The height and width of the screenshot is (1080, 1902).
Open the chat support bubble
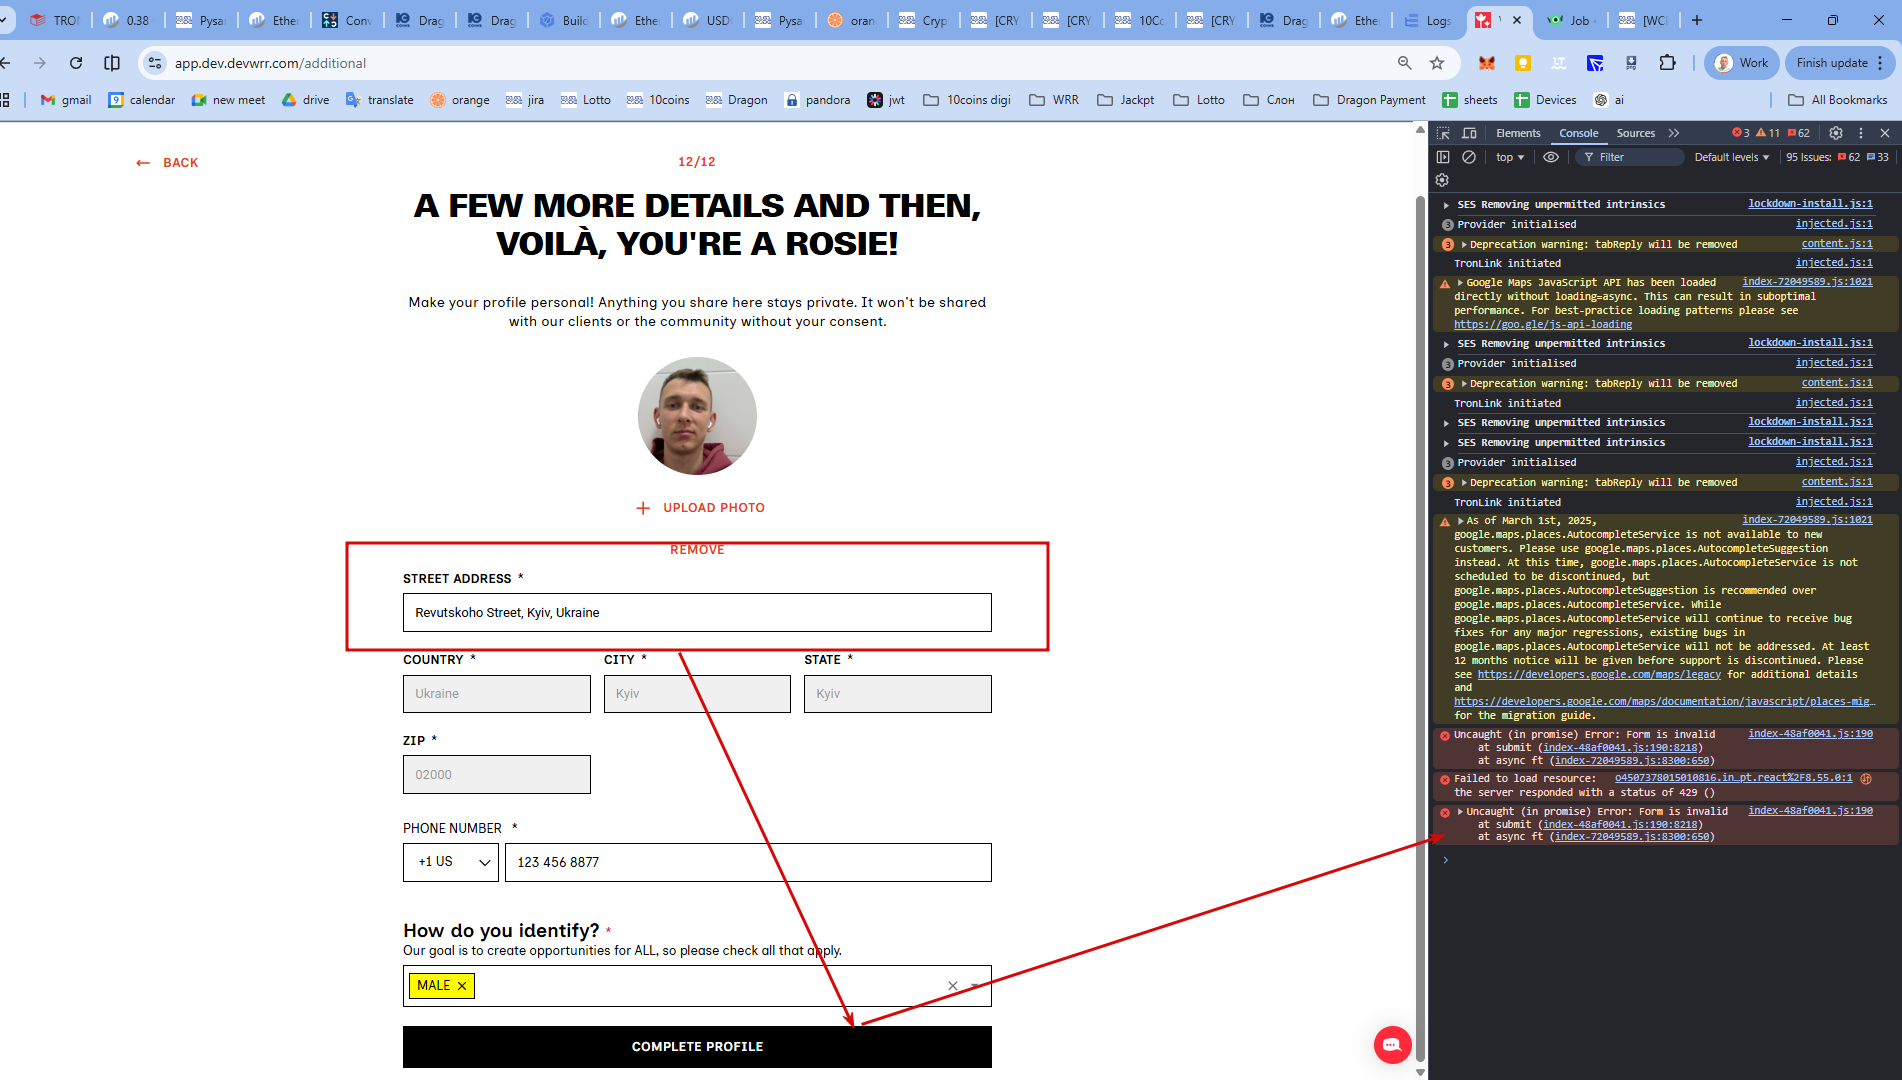coord(1392,1045)
